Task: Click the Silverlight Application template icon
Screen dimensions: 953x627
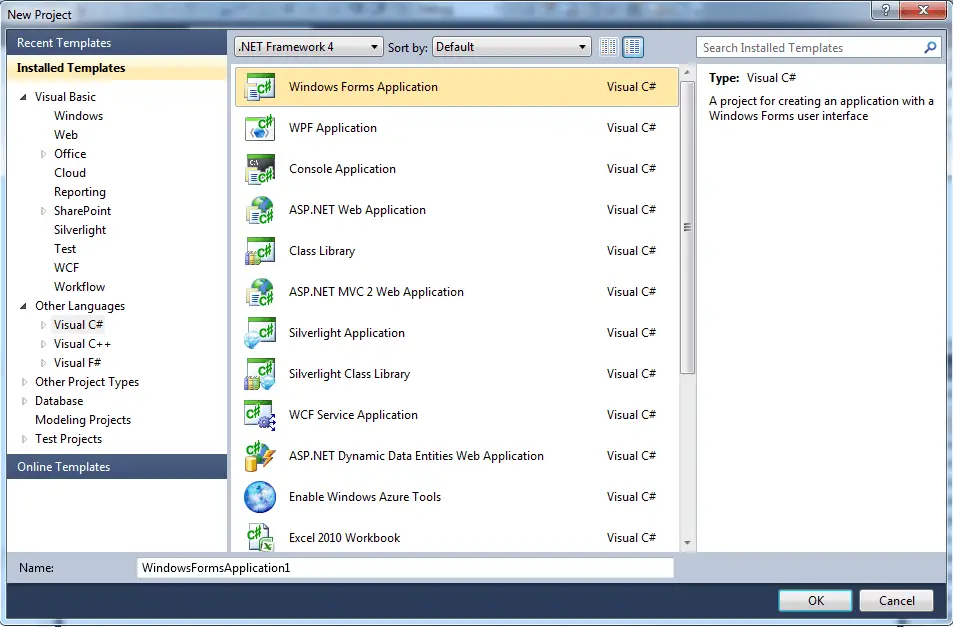Action: click(x=260, y=333)
